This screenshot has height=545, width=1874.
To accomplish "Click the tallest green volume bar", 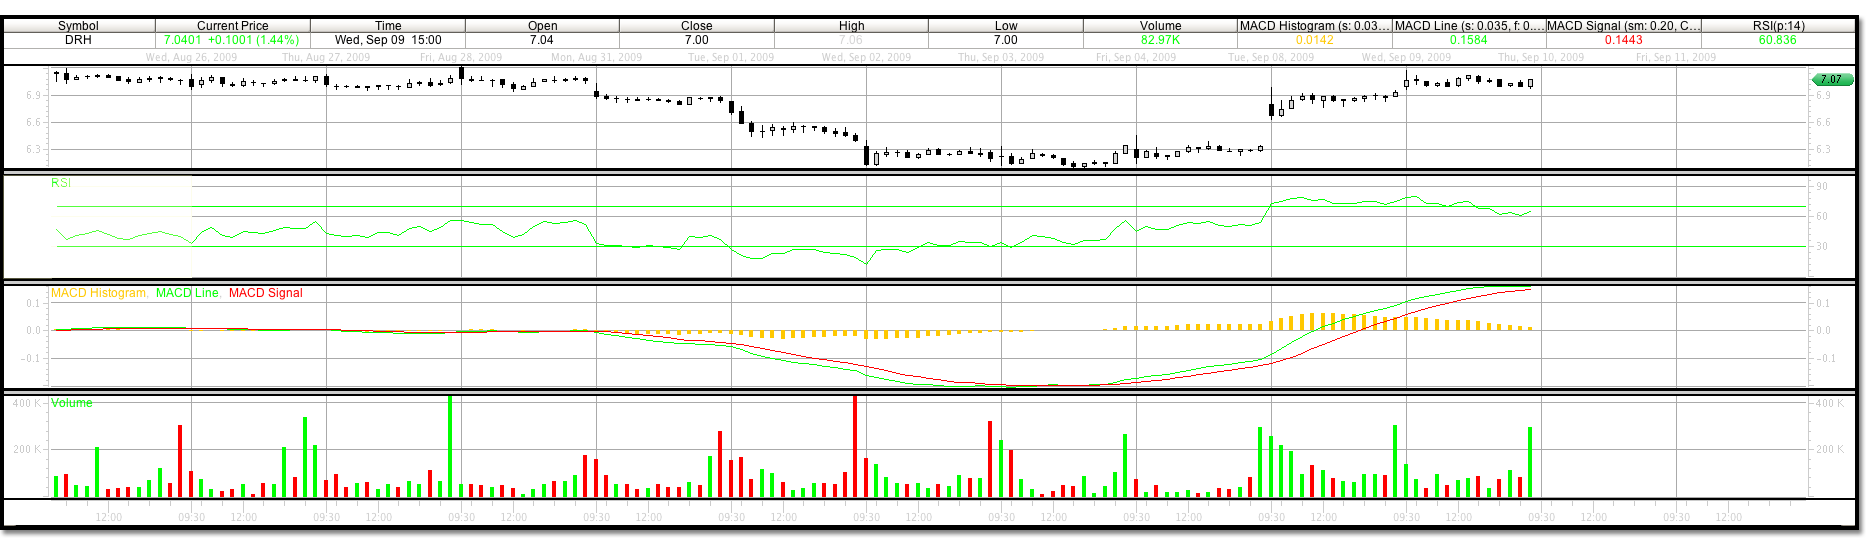I will click(x=450, y=447).
